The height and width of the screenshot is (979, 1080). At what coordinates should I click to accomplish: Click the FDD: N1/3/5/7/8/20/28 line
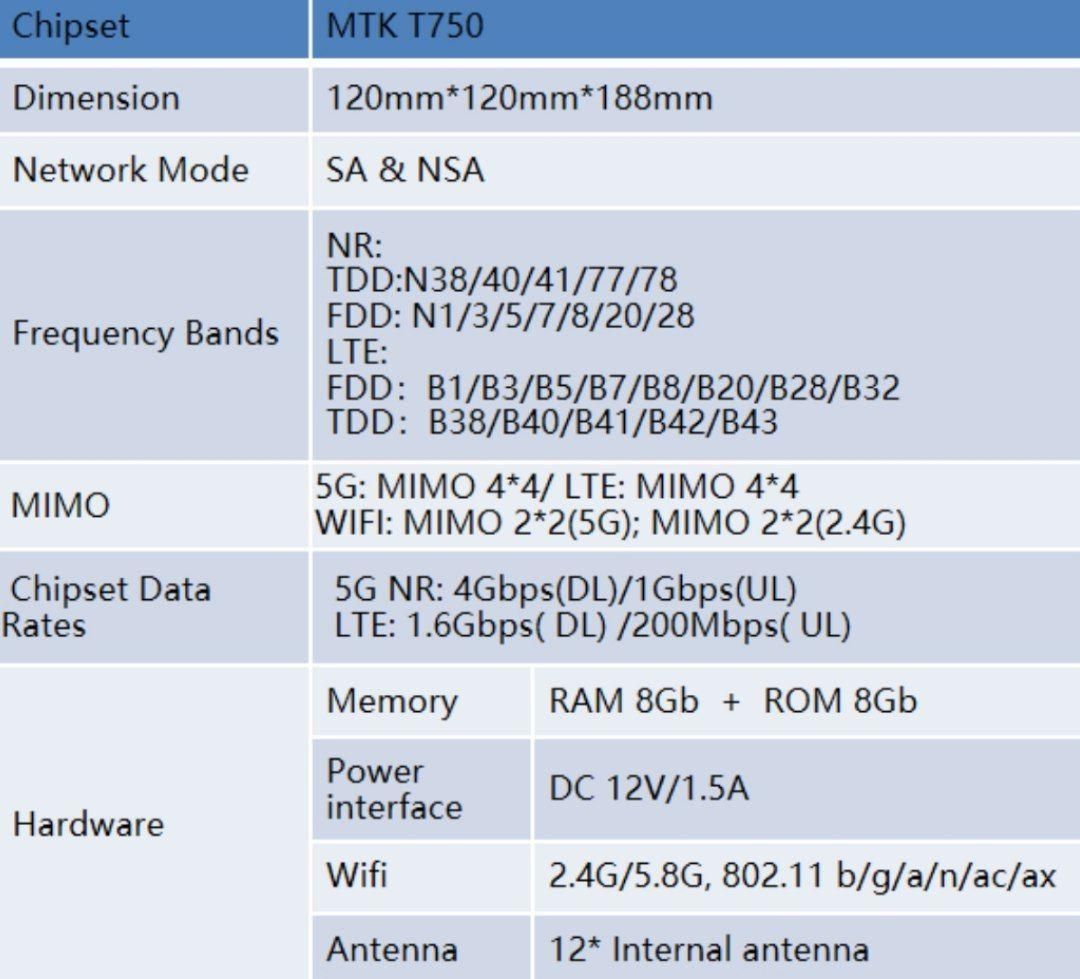coord(510,316)
